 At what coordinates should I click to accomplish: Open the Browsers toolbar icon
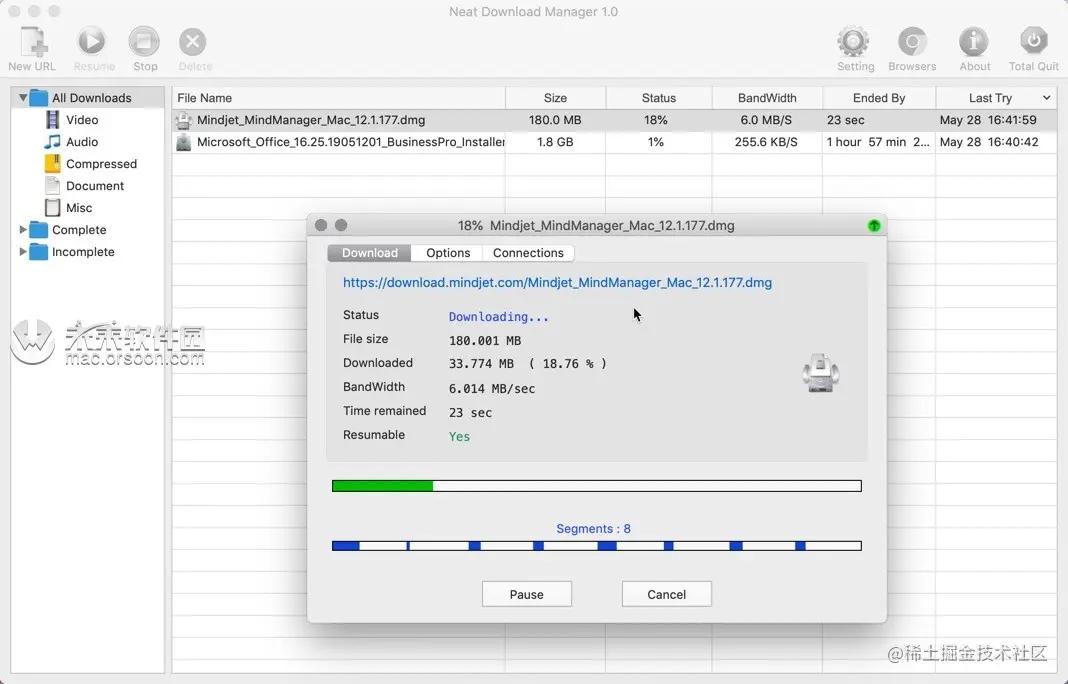click(912, 42)
